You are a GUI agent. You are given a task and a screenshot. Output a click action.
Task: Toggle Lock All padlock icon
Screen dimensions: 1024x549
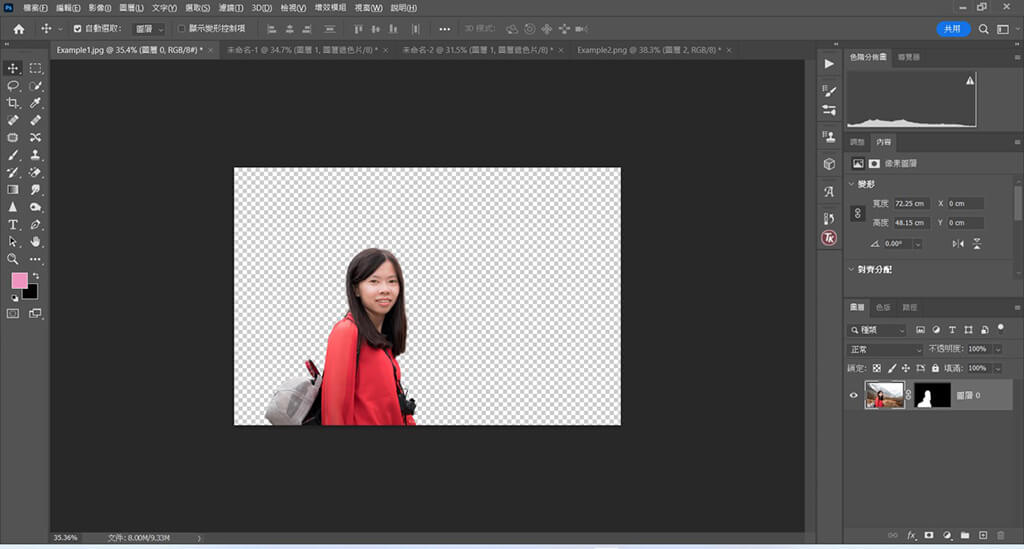point(935,368)
